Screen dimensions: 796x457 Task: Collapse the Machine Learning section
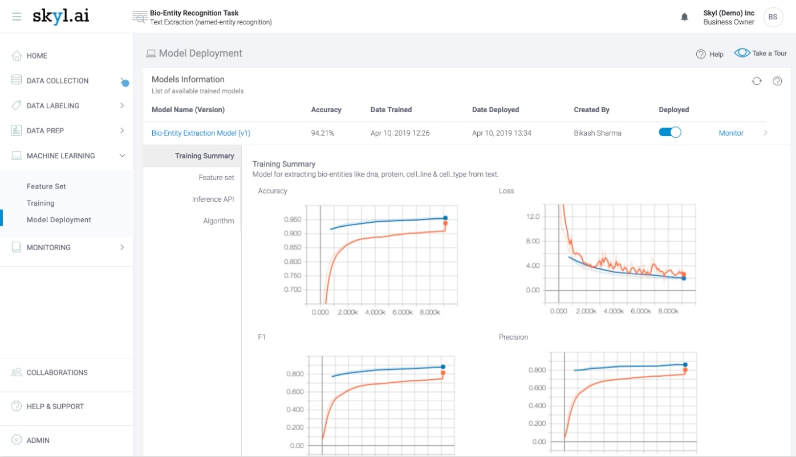(122, 156)
